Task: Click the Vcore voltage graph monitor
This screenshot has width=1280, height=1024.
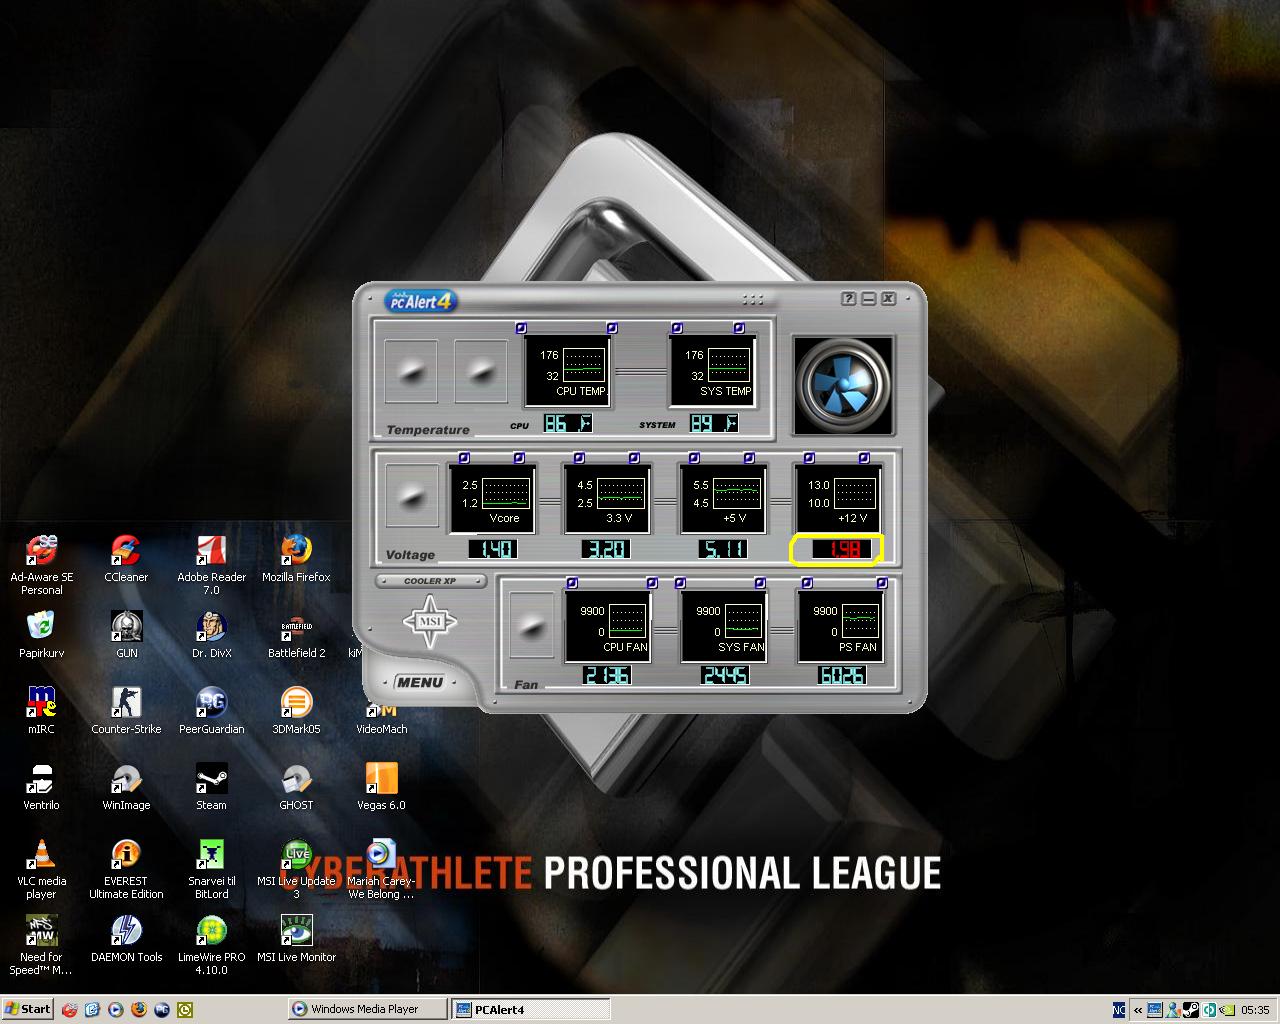Action: (492, 499)
